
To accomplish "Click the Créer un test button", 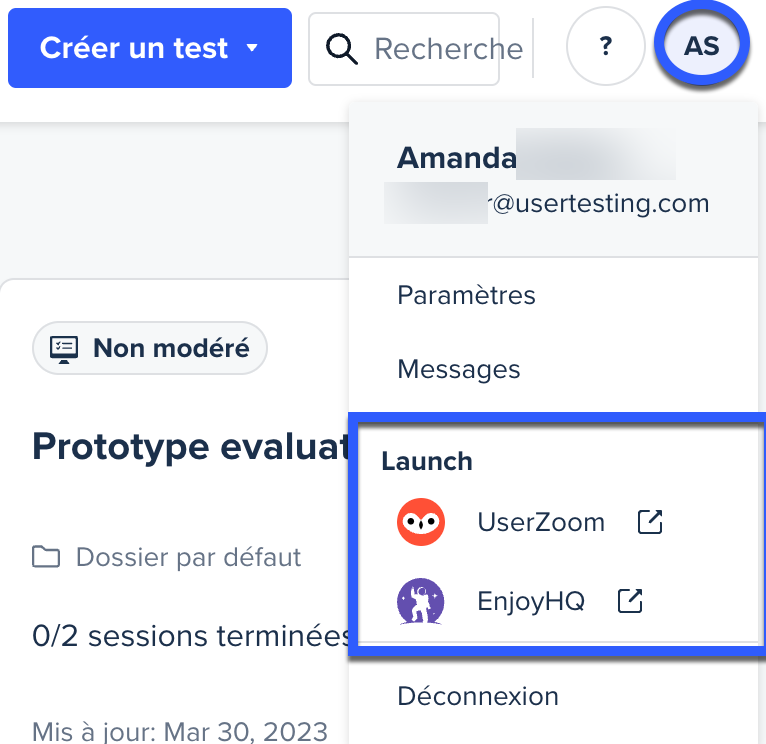I will [150, 48].
